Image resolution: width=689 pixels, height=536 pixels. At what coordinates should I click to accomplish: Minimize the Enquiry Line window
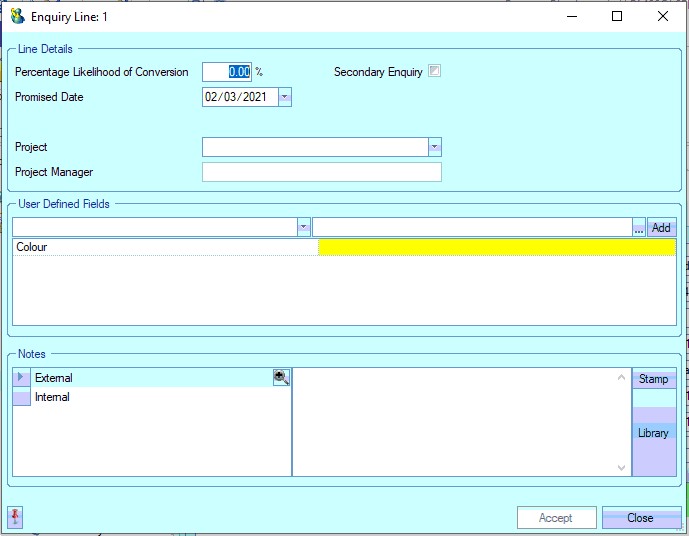pos(571,16)
